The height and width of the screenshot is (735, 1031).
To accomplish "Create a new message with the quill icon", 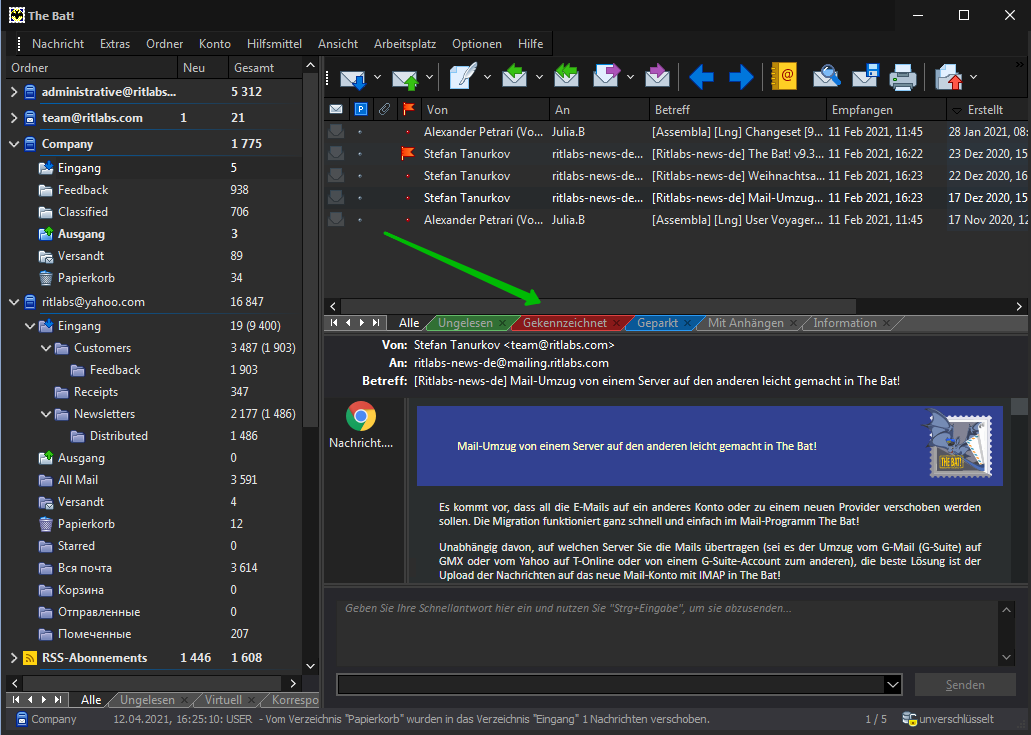I will [463, 77].
